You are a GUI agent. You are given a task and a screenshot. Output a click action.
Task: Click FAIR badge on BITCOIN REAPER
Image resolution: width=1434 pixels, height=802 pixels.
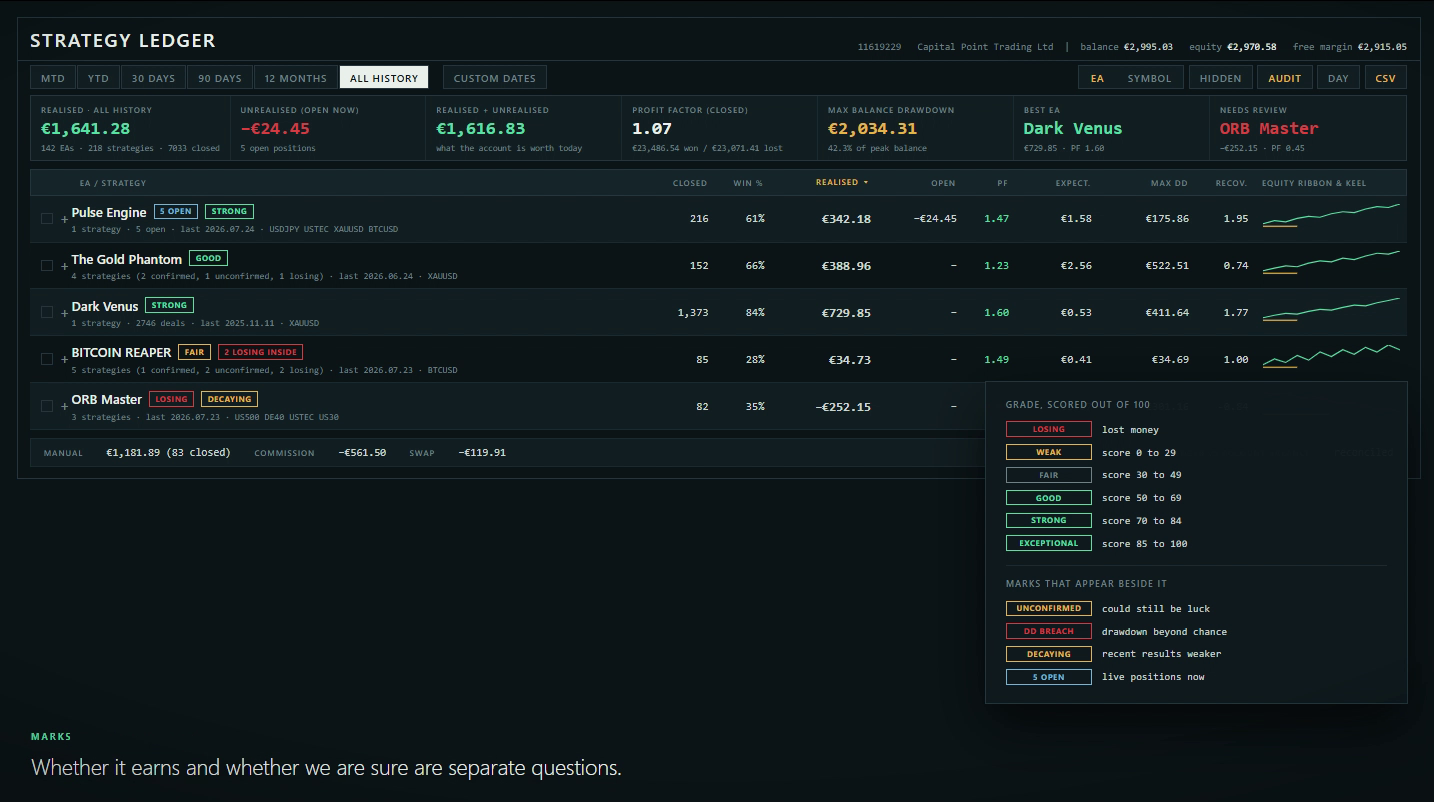[x=194, y=352]
